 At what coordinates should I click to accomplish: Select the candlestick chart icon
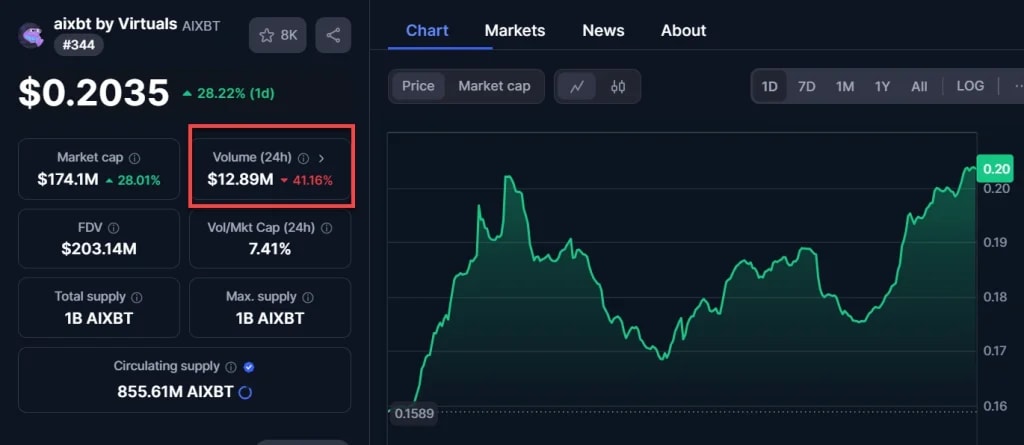tap(618, 86)
